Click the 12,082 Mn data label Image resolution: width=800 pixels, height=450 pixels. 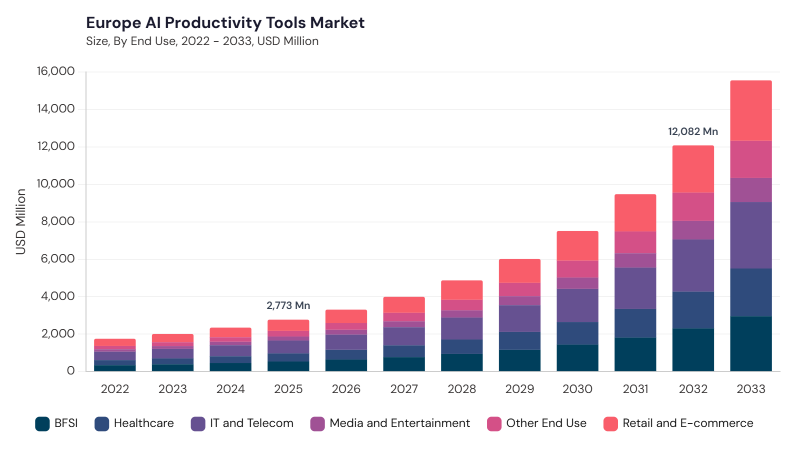pos(693,132)
